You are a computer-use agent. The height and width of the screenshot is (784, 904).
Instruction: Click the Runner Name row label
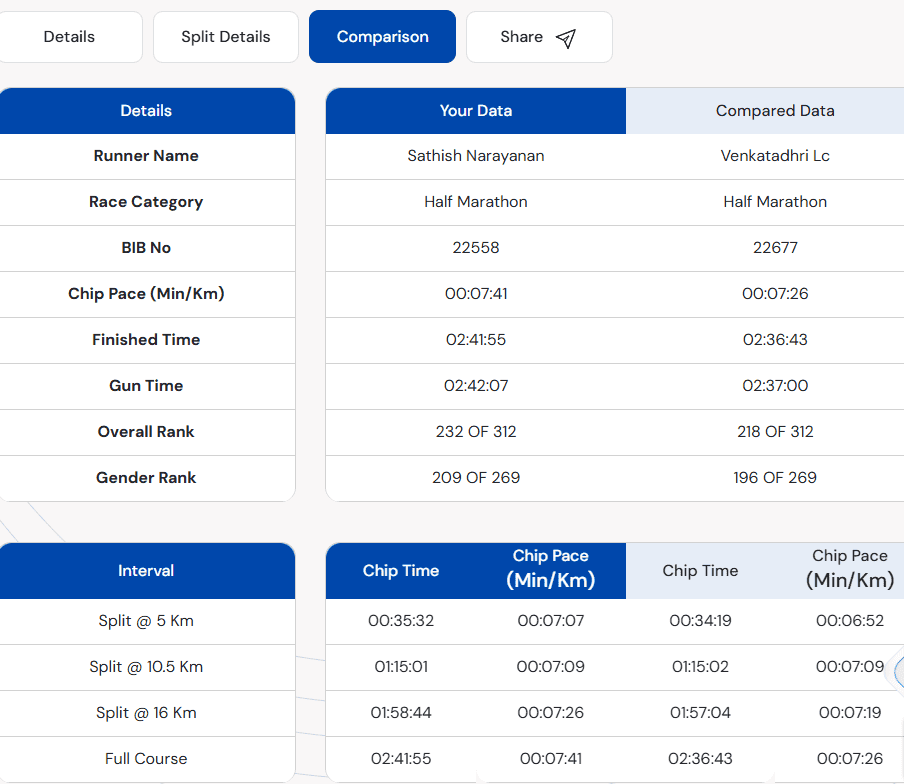pyautogui.click(x=146, y=156)
